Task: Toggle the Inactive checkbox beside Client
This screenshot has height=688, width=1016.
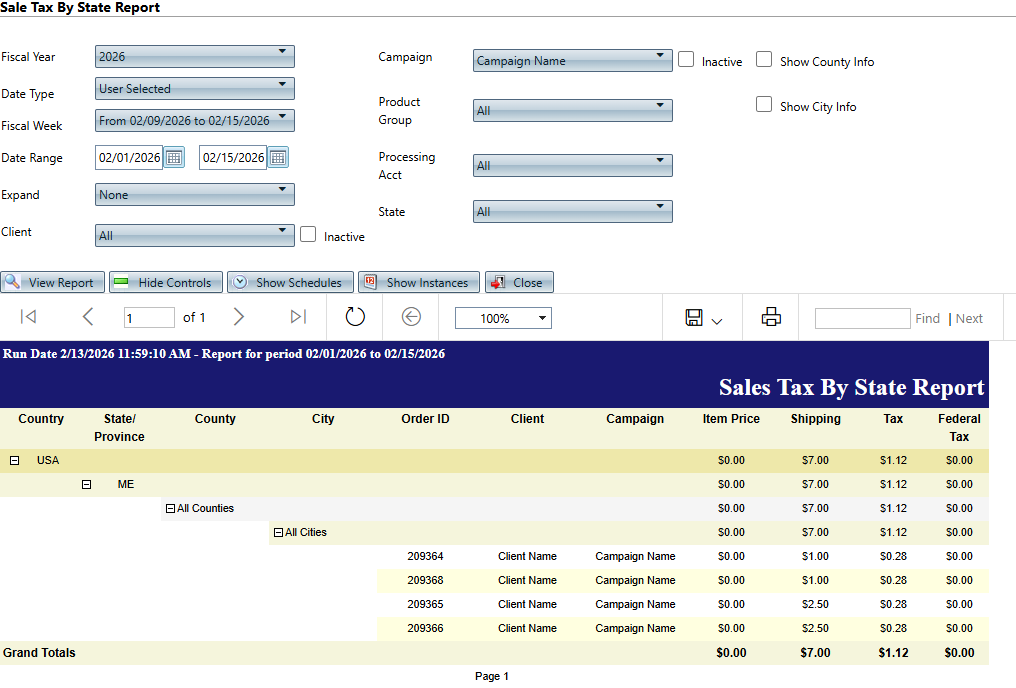Action: (x=308, y=234)
